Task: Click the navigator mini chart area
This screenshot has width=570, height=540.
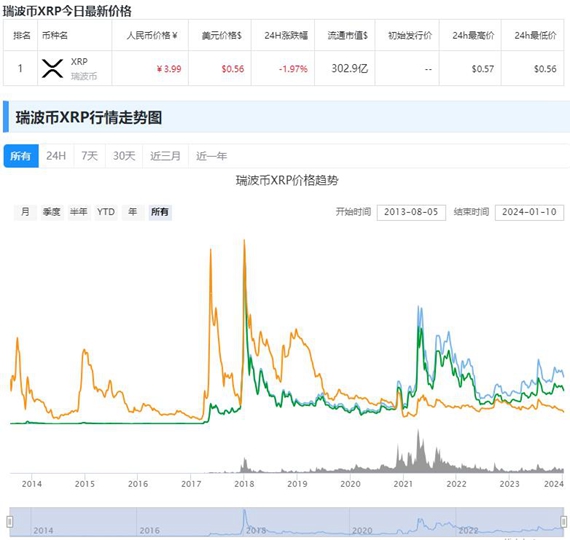Action: 287,522
